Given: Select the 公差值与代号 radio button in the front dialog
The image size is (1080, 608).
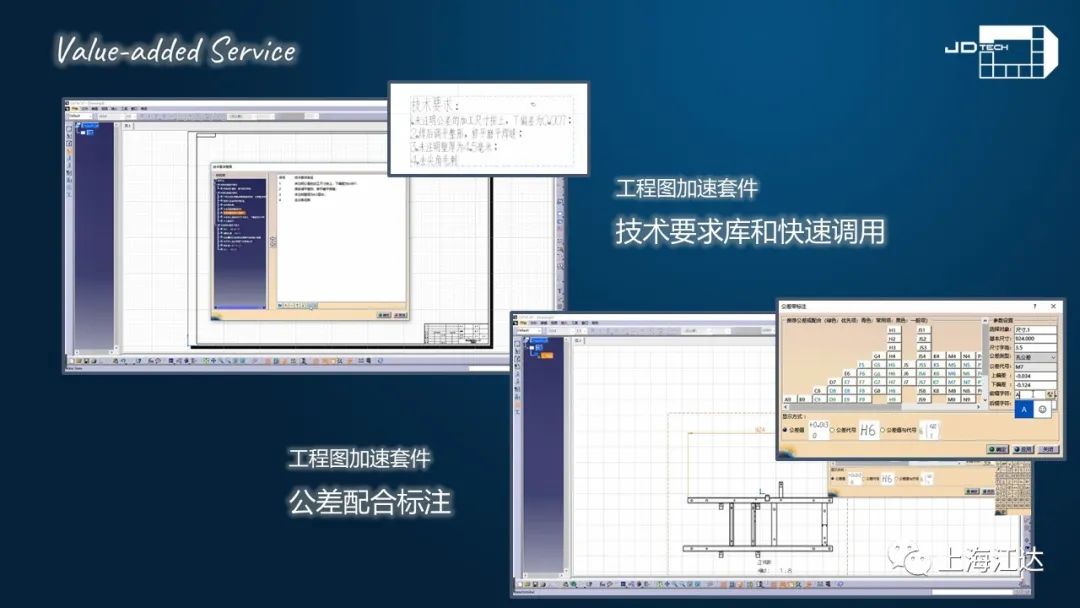Looking at the screenshot, I should (882, 430).
